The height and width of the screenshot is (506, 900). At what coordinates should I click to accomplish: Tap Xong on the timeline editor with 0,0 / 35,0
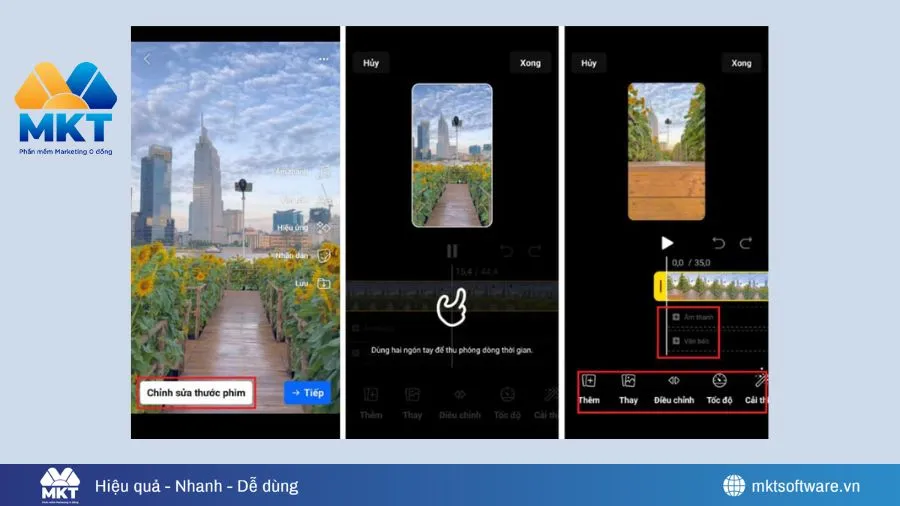pyautogui.click(x=741, y=63)
